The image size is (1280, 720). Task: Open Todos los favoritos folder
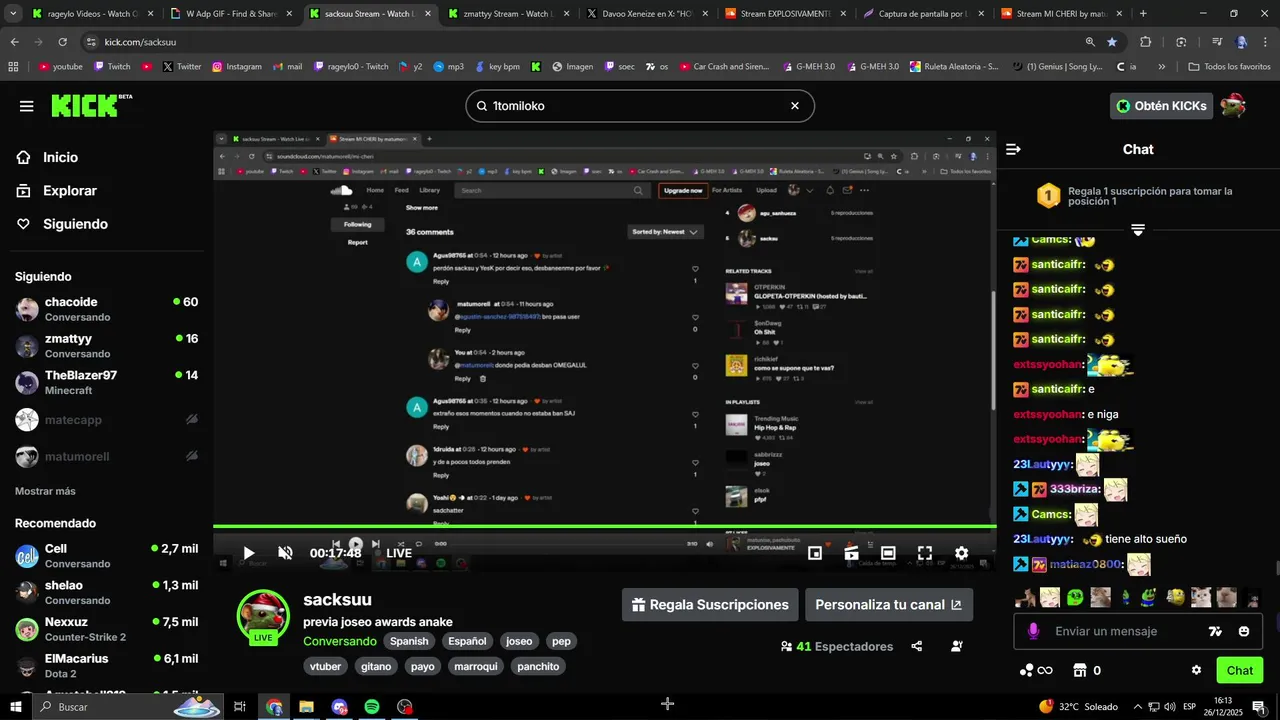point(1229,67)
